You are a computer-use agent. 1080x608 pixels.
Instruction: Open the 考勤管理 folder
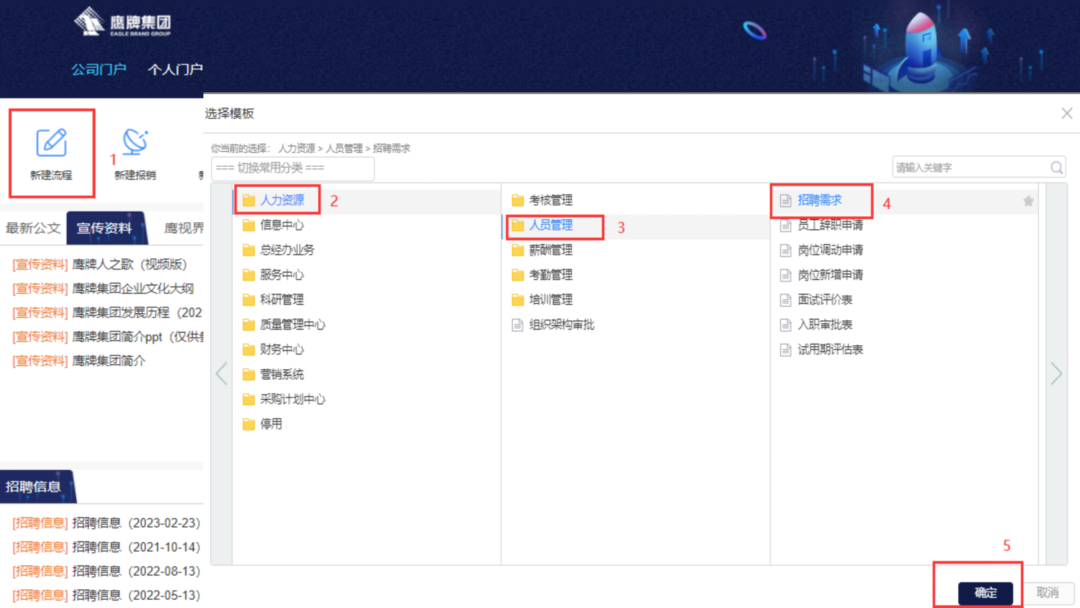(542, 275)
